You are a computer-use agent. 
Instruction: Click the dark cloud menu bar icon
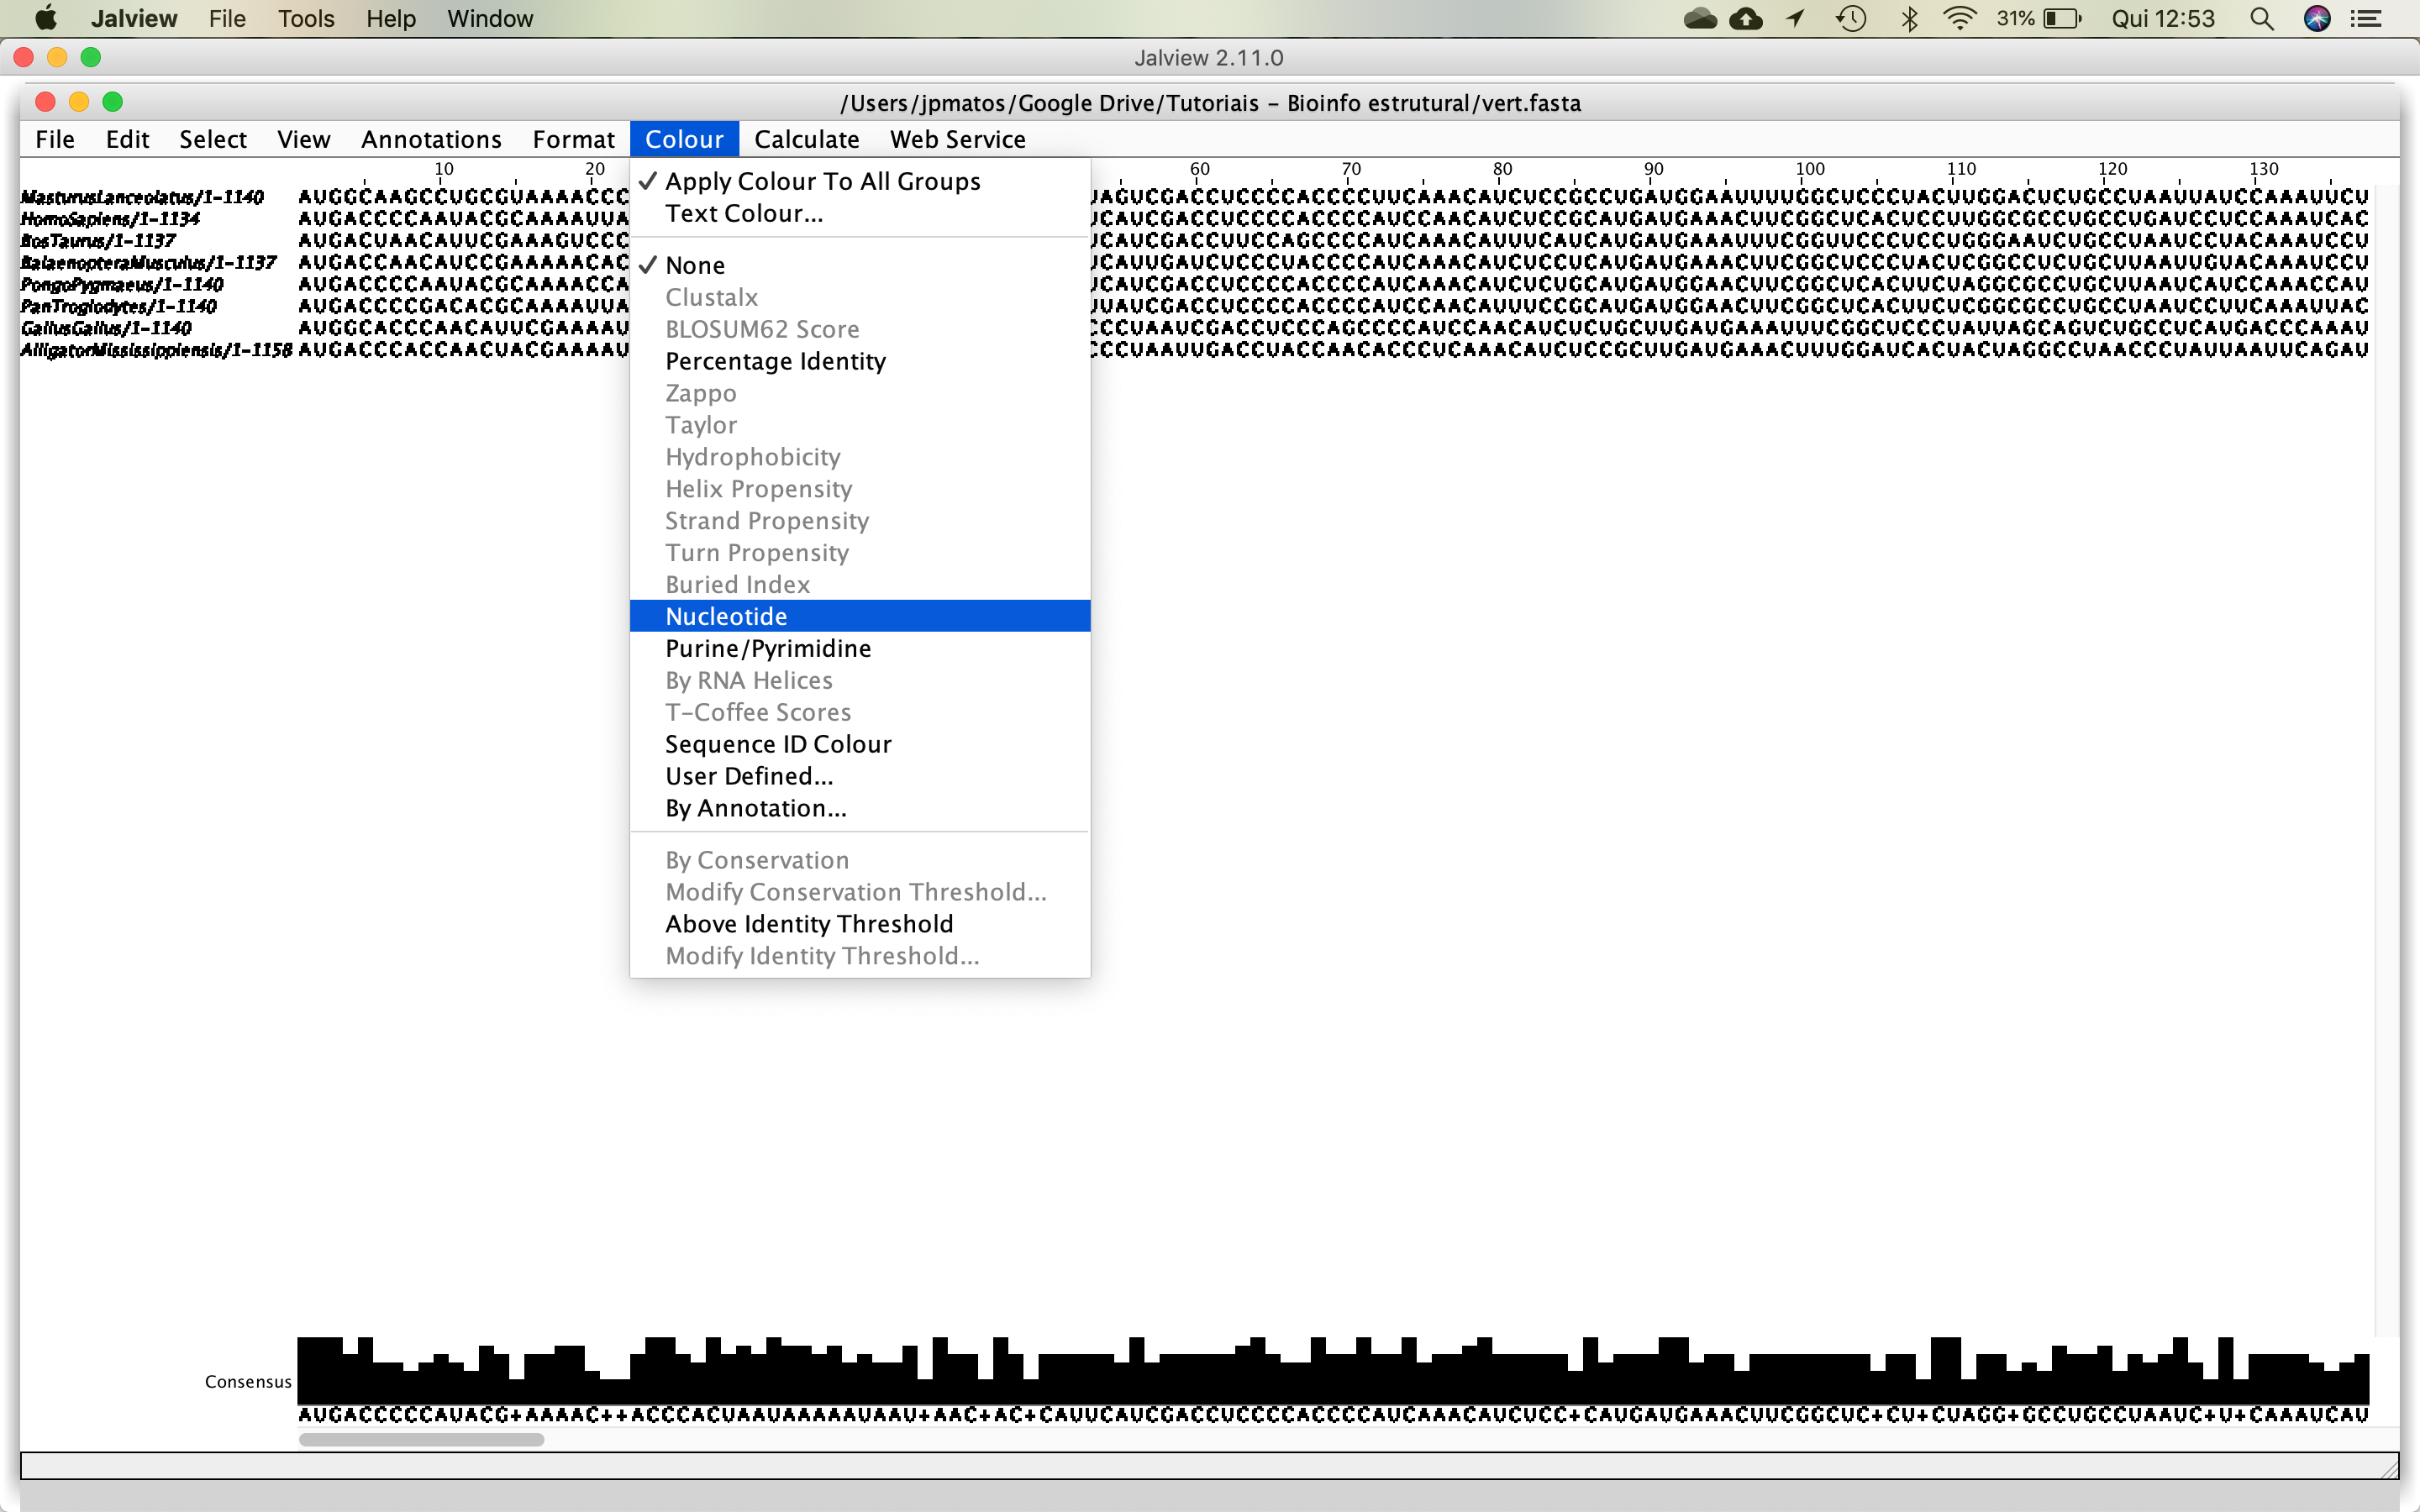point(1700,18)
